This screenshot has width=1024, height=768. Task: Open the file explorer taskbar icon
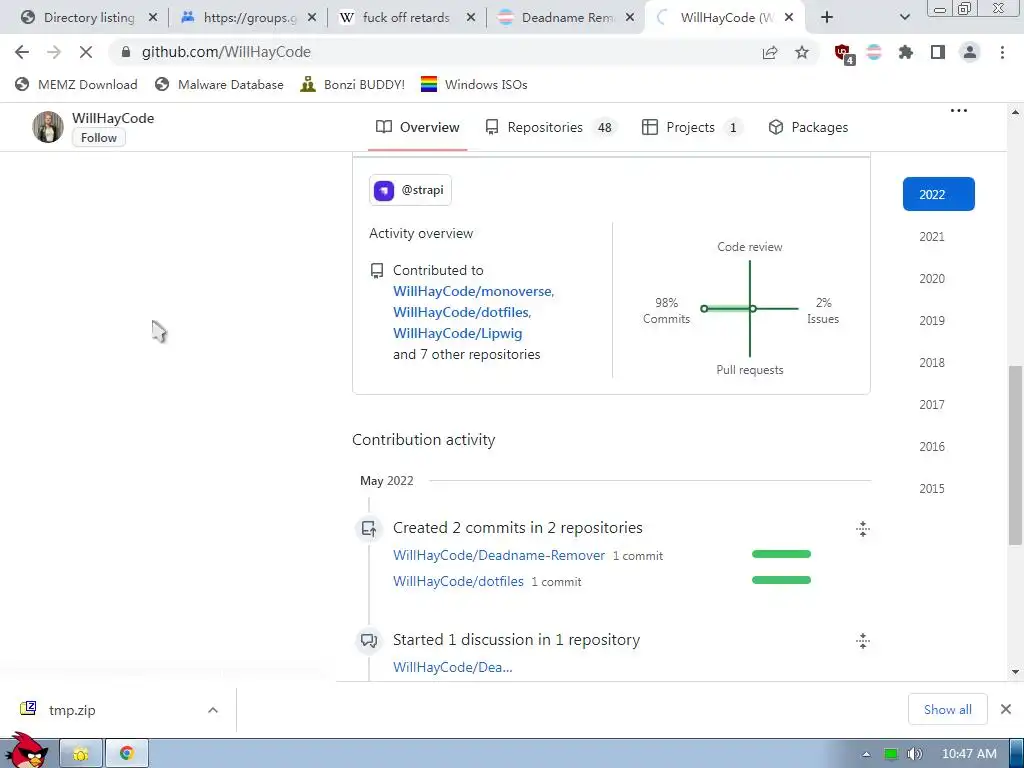(81, 754)
